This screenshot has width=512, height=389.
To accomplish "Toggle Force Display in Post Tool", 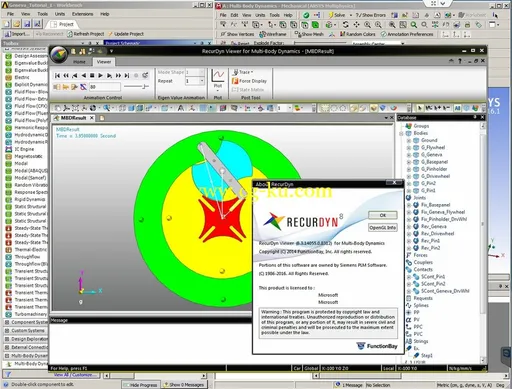I will (249, 81).
